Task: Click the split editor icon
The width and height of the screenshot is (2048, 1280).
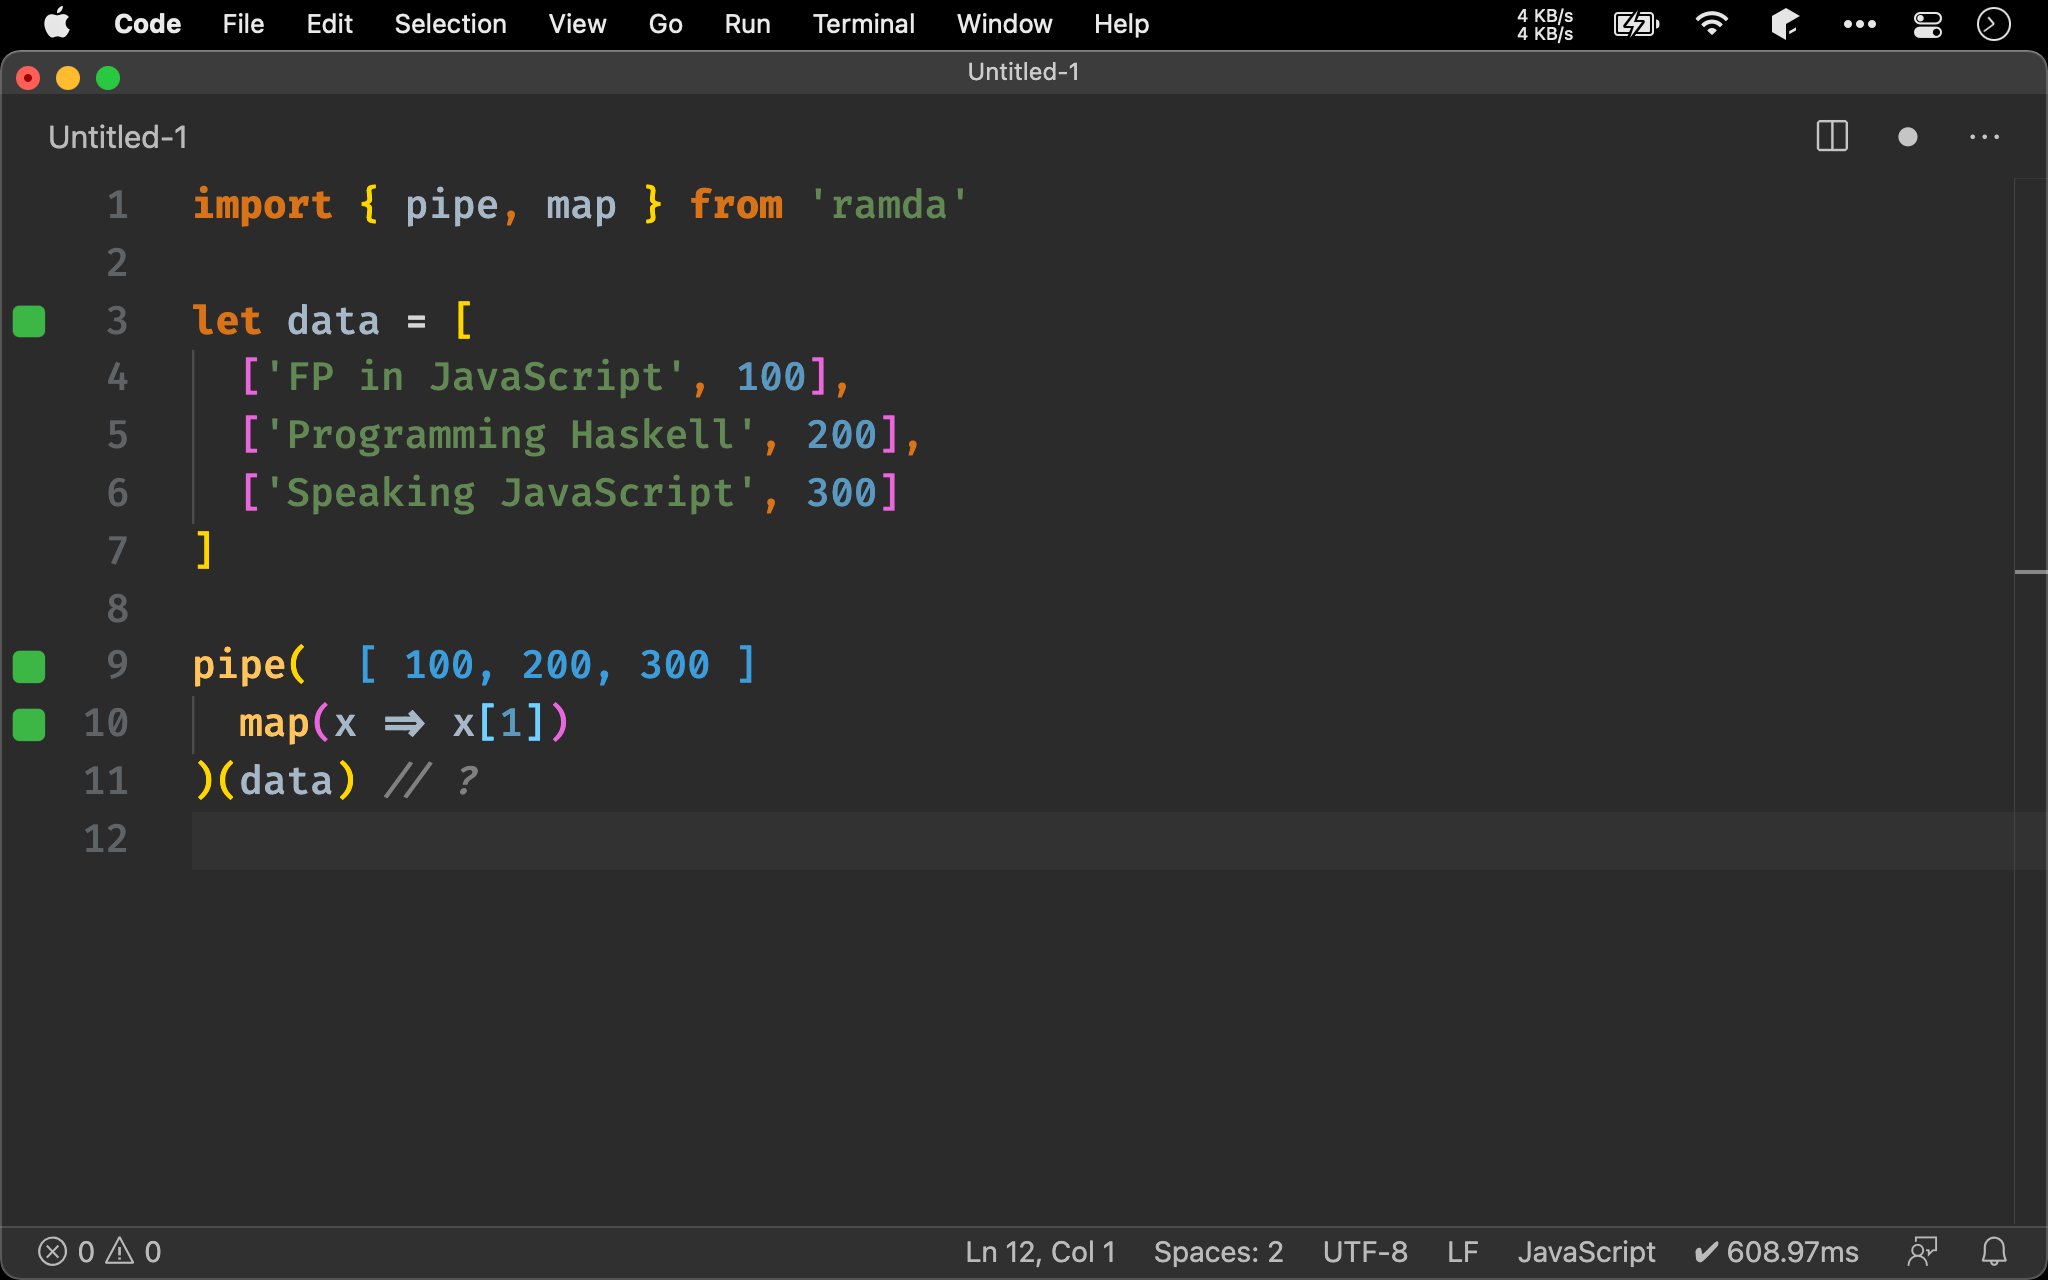Action: point(1831,137)
